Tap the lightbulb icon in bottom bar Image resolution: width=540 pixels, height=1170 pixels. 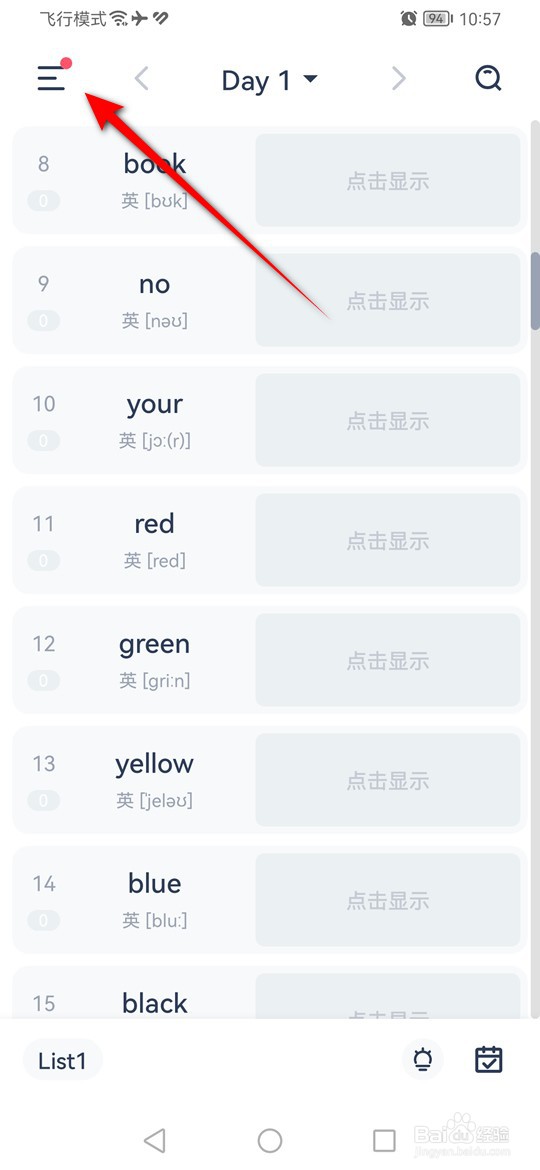pyautogui.click(x=423, y=1060)
